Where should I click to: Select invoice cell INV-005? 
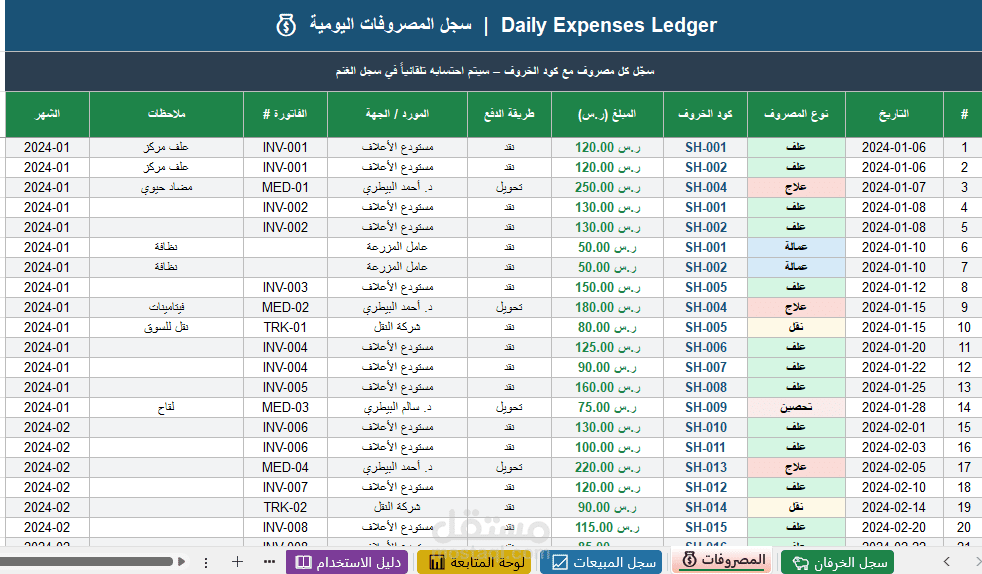[285, 387]
